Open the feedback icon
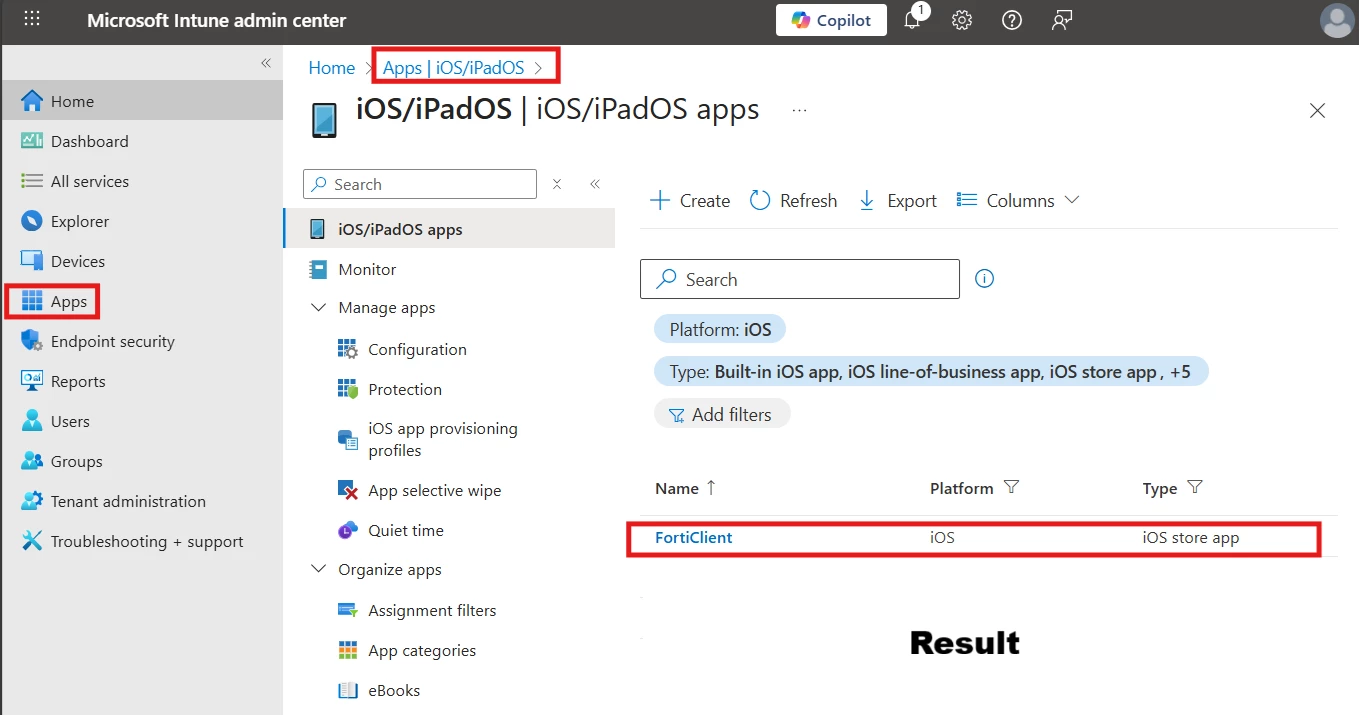Viewport: 1360px width, 715px height. (x=1062, y=20)
